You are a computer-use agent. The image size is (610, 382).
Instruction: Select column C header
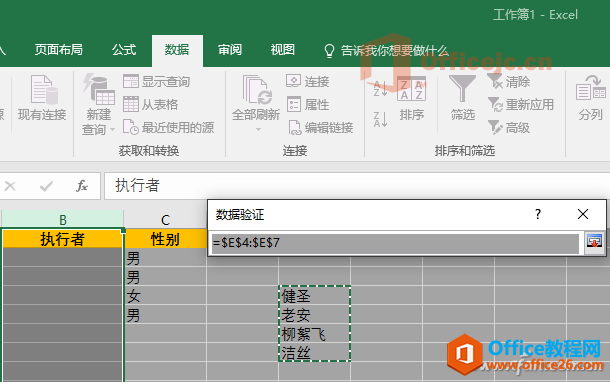[165, 220]
